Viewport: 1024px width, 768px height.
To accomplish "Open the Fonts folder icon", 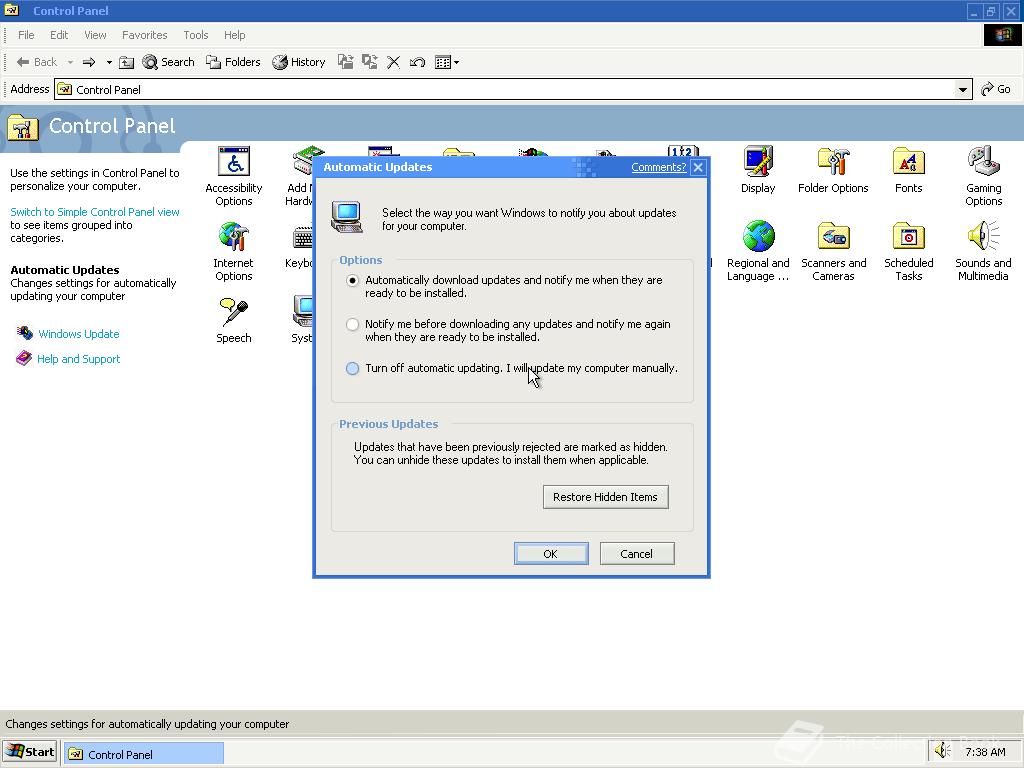I will (x=908, y=170).
